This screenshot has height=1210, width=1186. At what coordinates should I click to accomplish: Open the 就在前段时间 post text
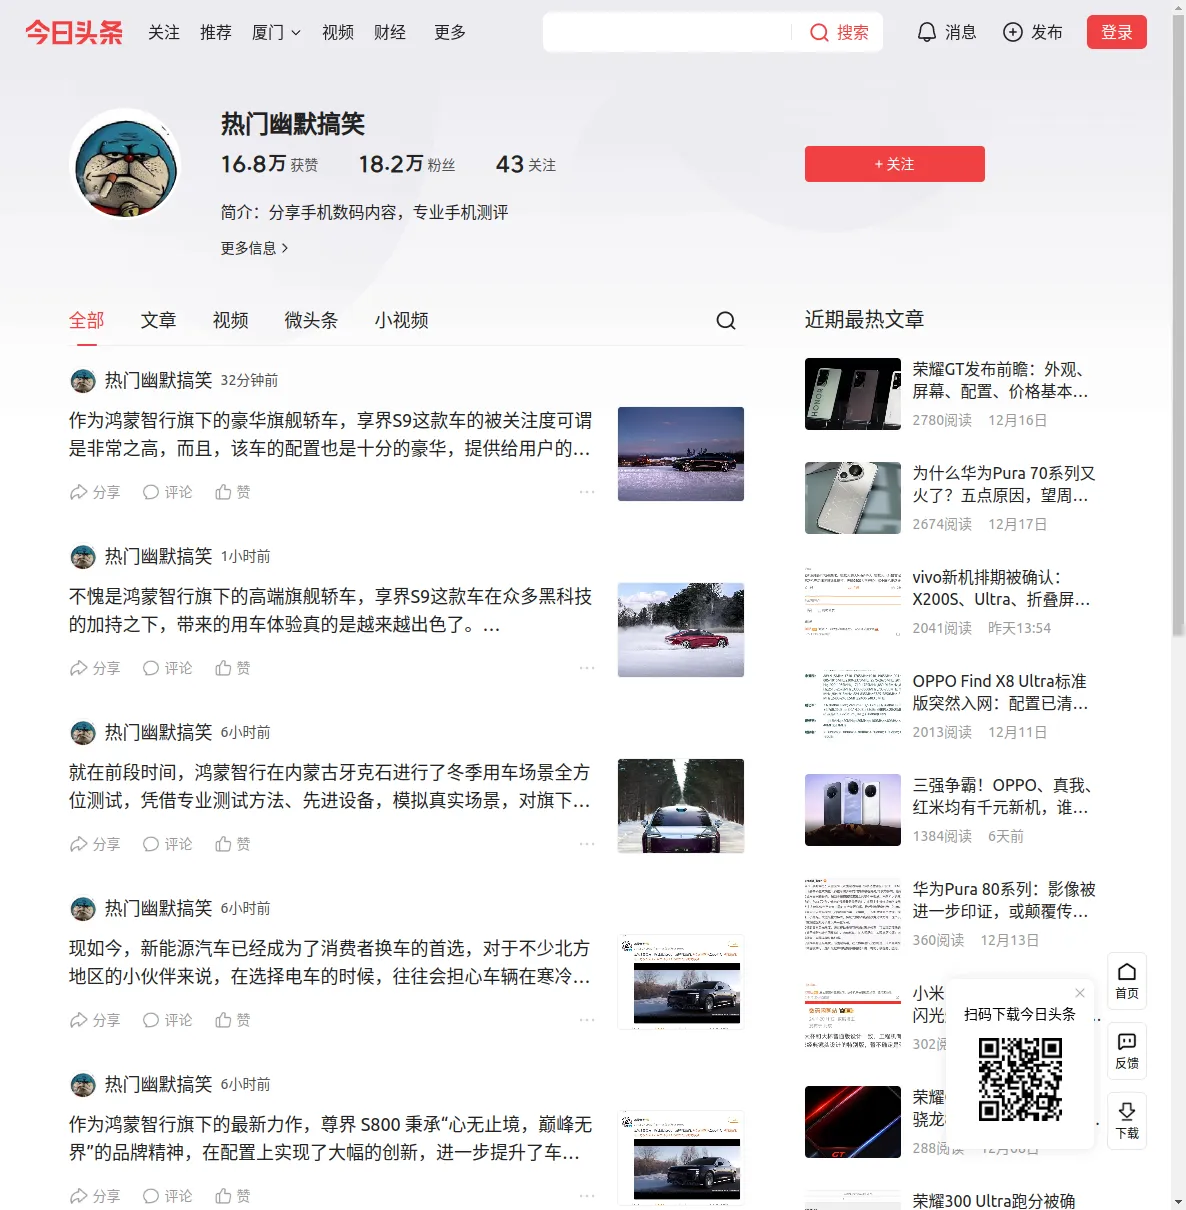tap(330, 786)
